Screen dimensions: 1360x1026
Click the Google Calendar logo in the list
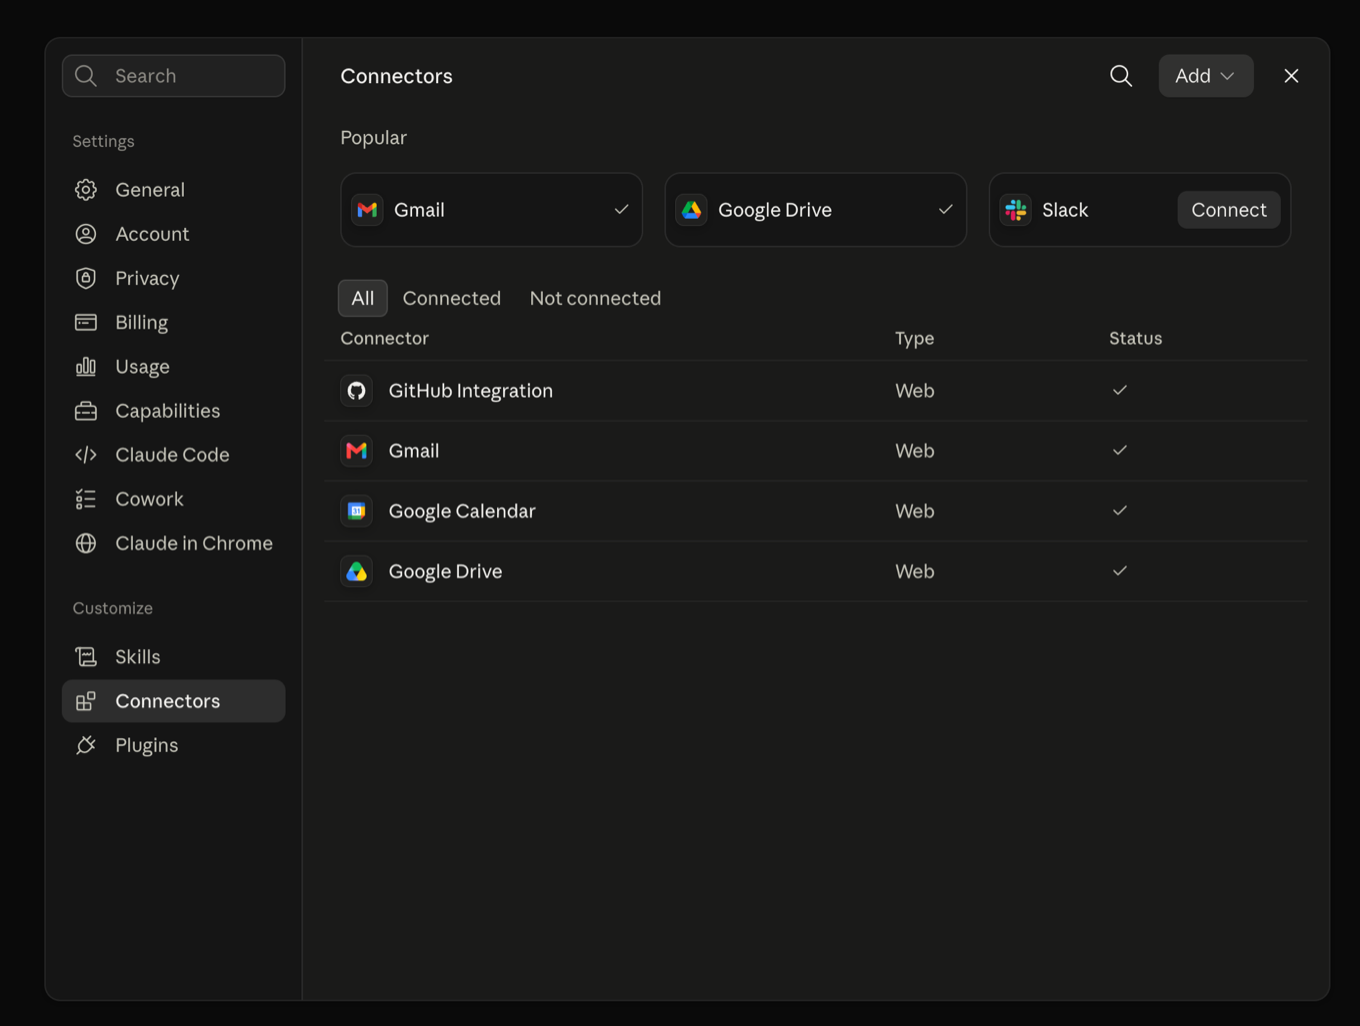pos(356,511)
